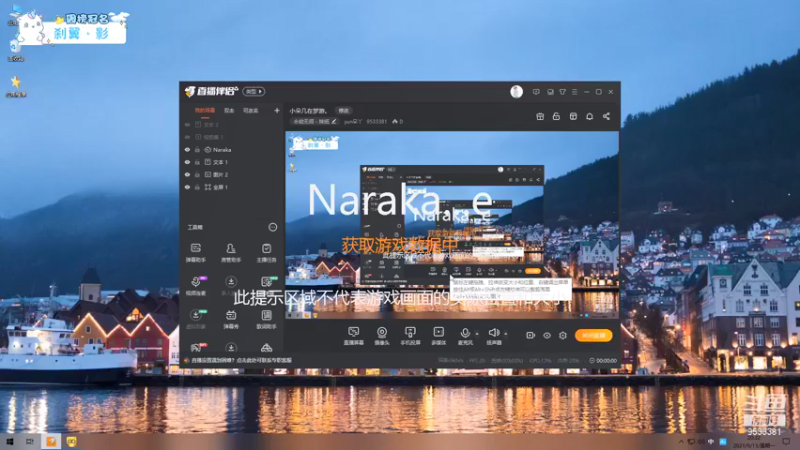Screen dimensions: 800x450
Task: Toggle preview eye icon in bottom bar
Action: 547,335
